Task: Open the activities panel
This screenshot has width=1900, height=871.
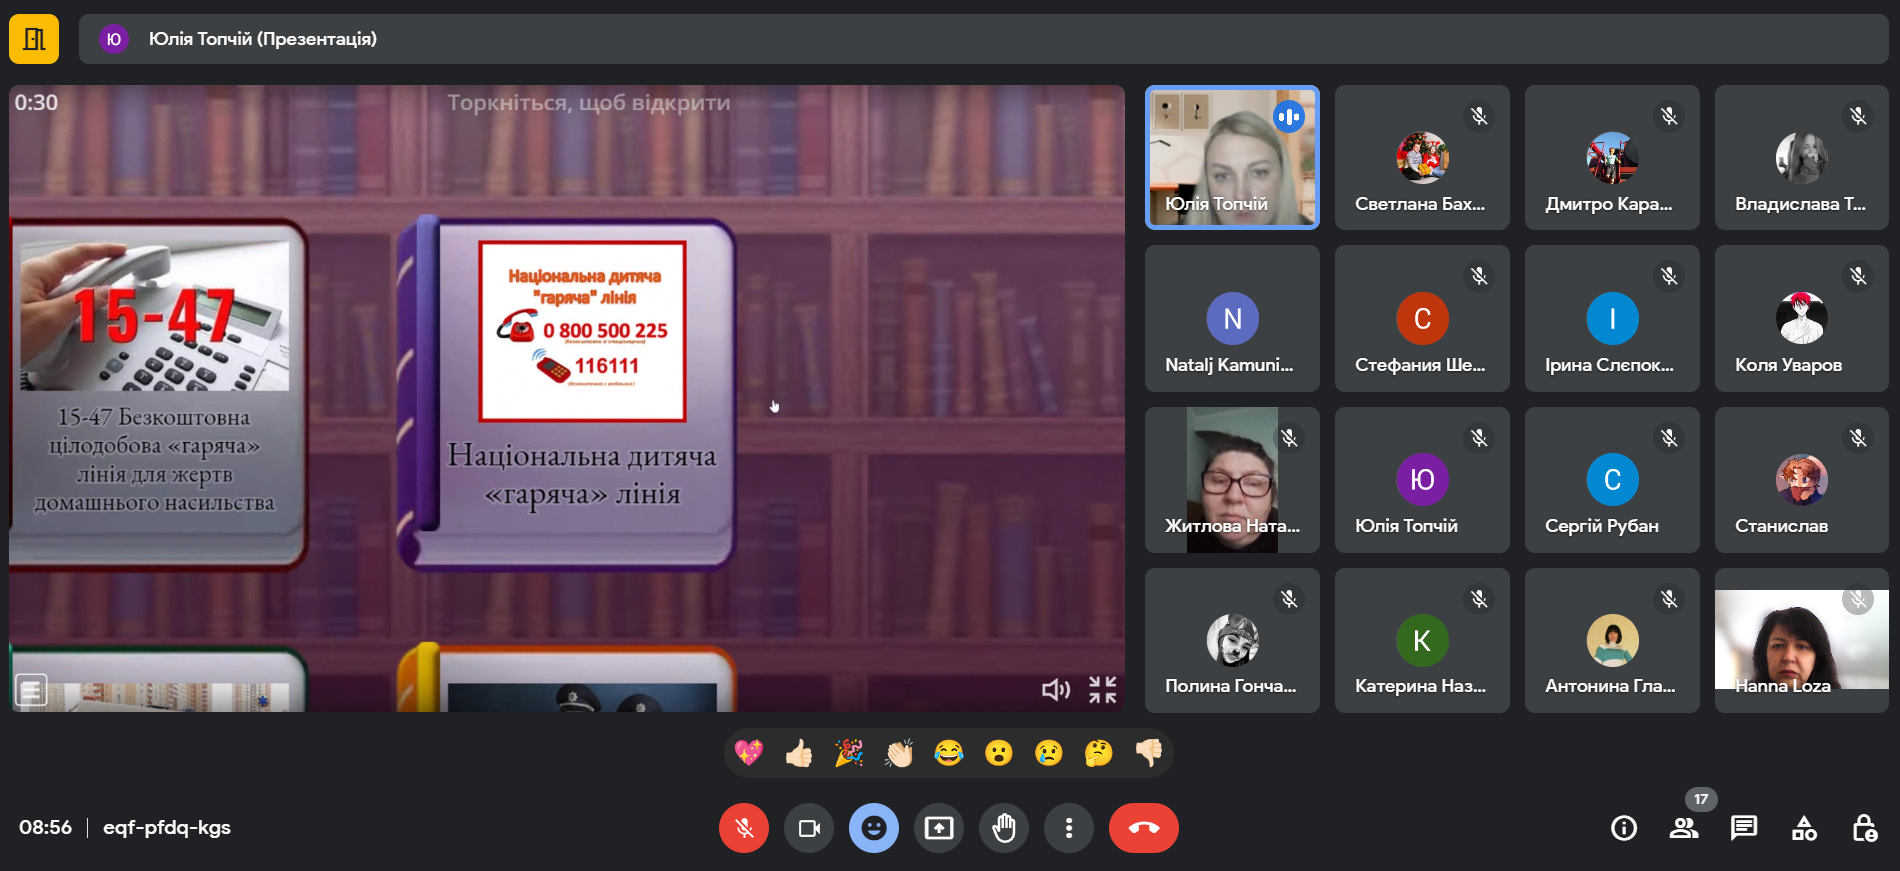Action: pos(1804,828)
